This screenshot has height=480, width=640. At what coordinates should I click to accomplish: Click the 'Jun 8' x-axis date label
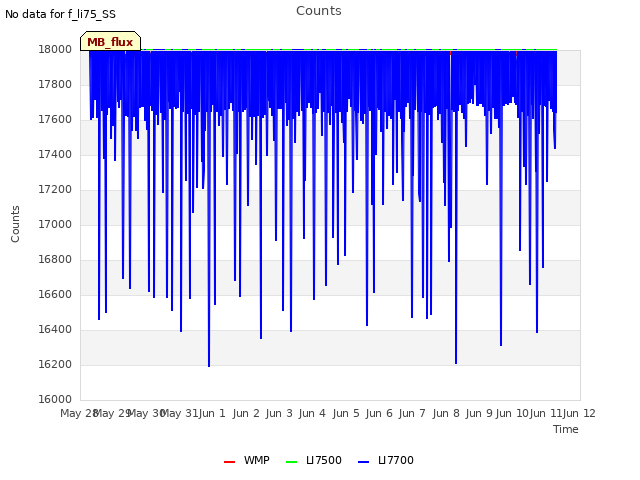point(446,413)
